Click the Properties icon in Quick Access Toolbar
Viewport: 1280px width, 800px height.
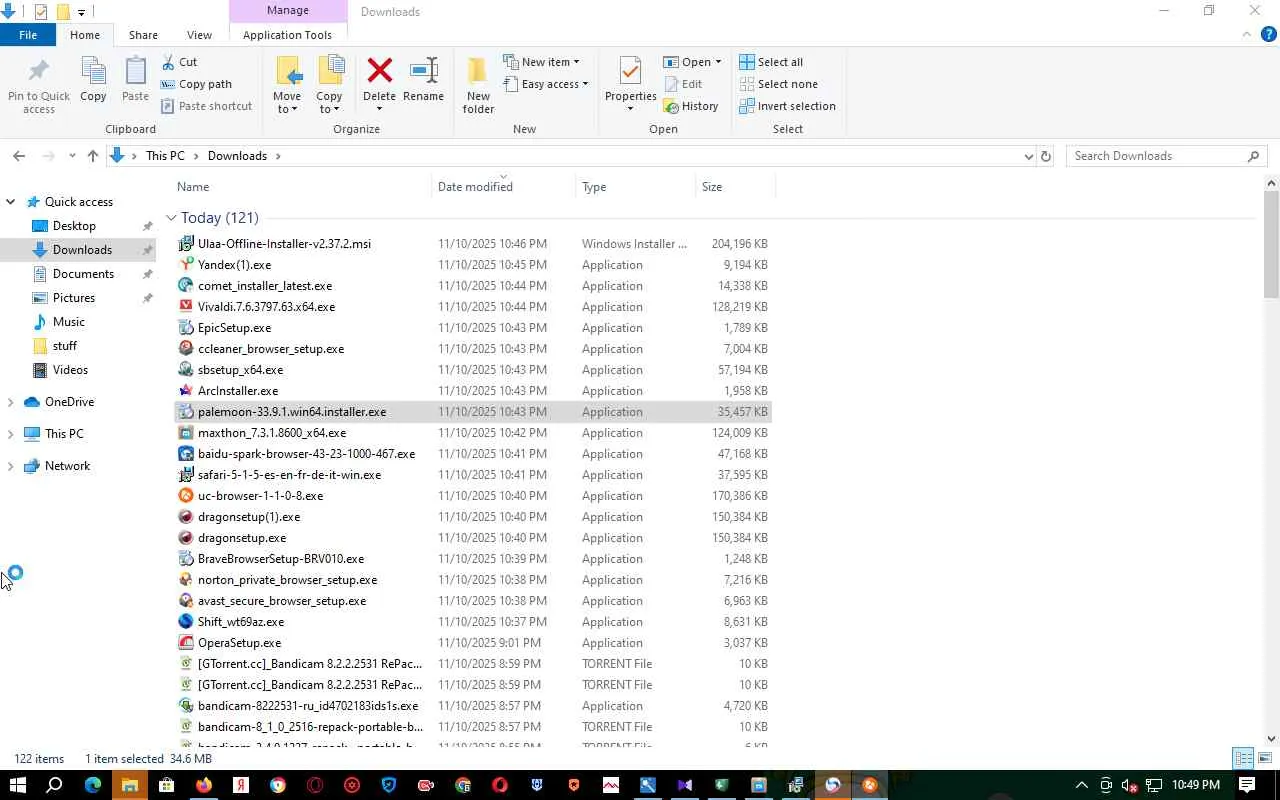pos(41,12)
